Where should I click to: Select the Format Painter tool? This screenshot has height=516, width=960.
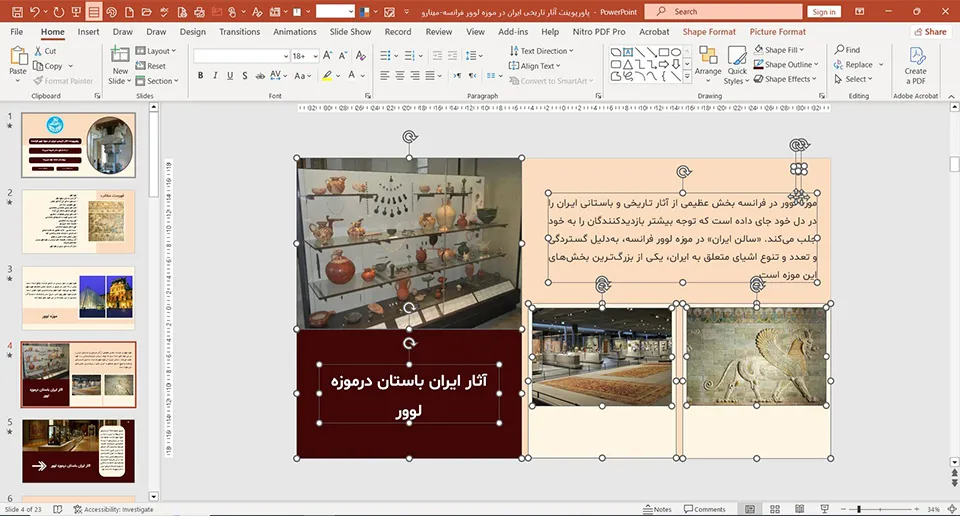pyautogui.click(x=63, y=81)
